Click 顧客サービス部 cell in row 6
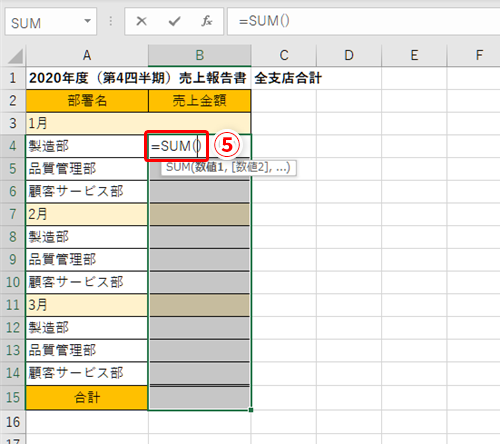This screenshot has width=500, height=444. pyautogui.click(x=87, y=191)
